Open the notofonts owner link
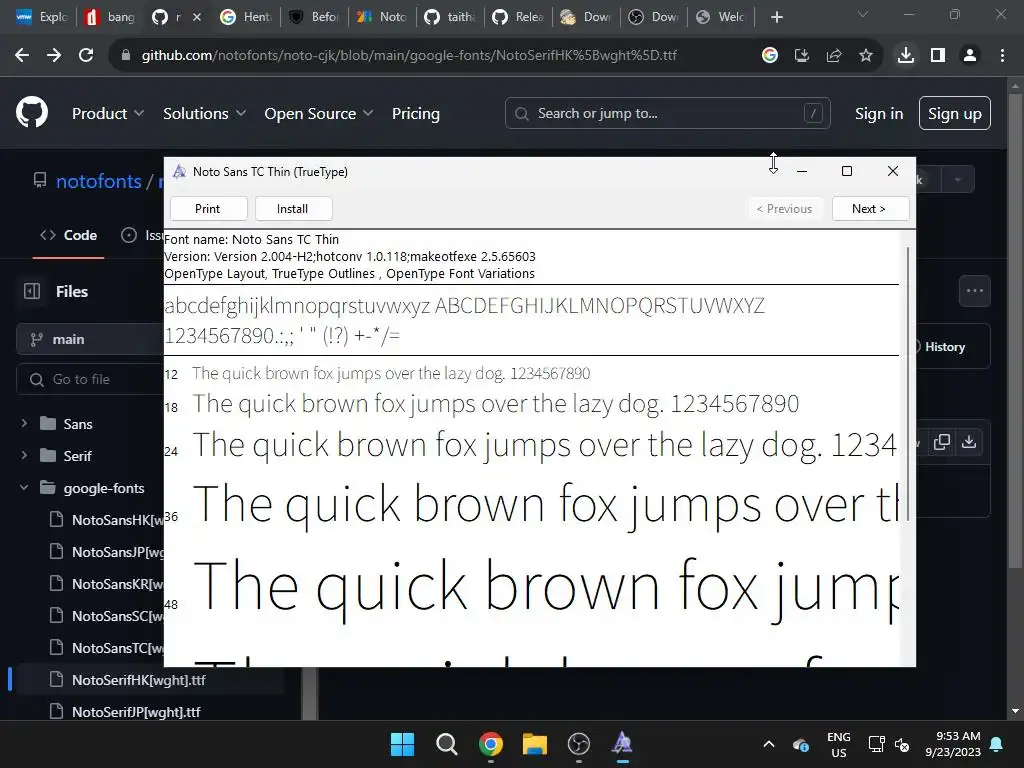Screen dimensions: 1024x768 pos(99,181)
